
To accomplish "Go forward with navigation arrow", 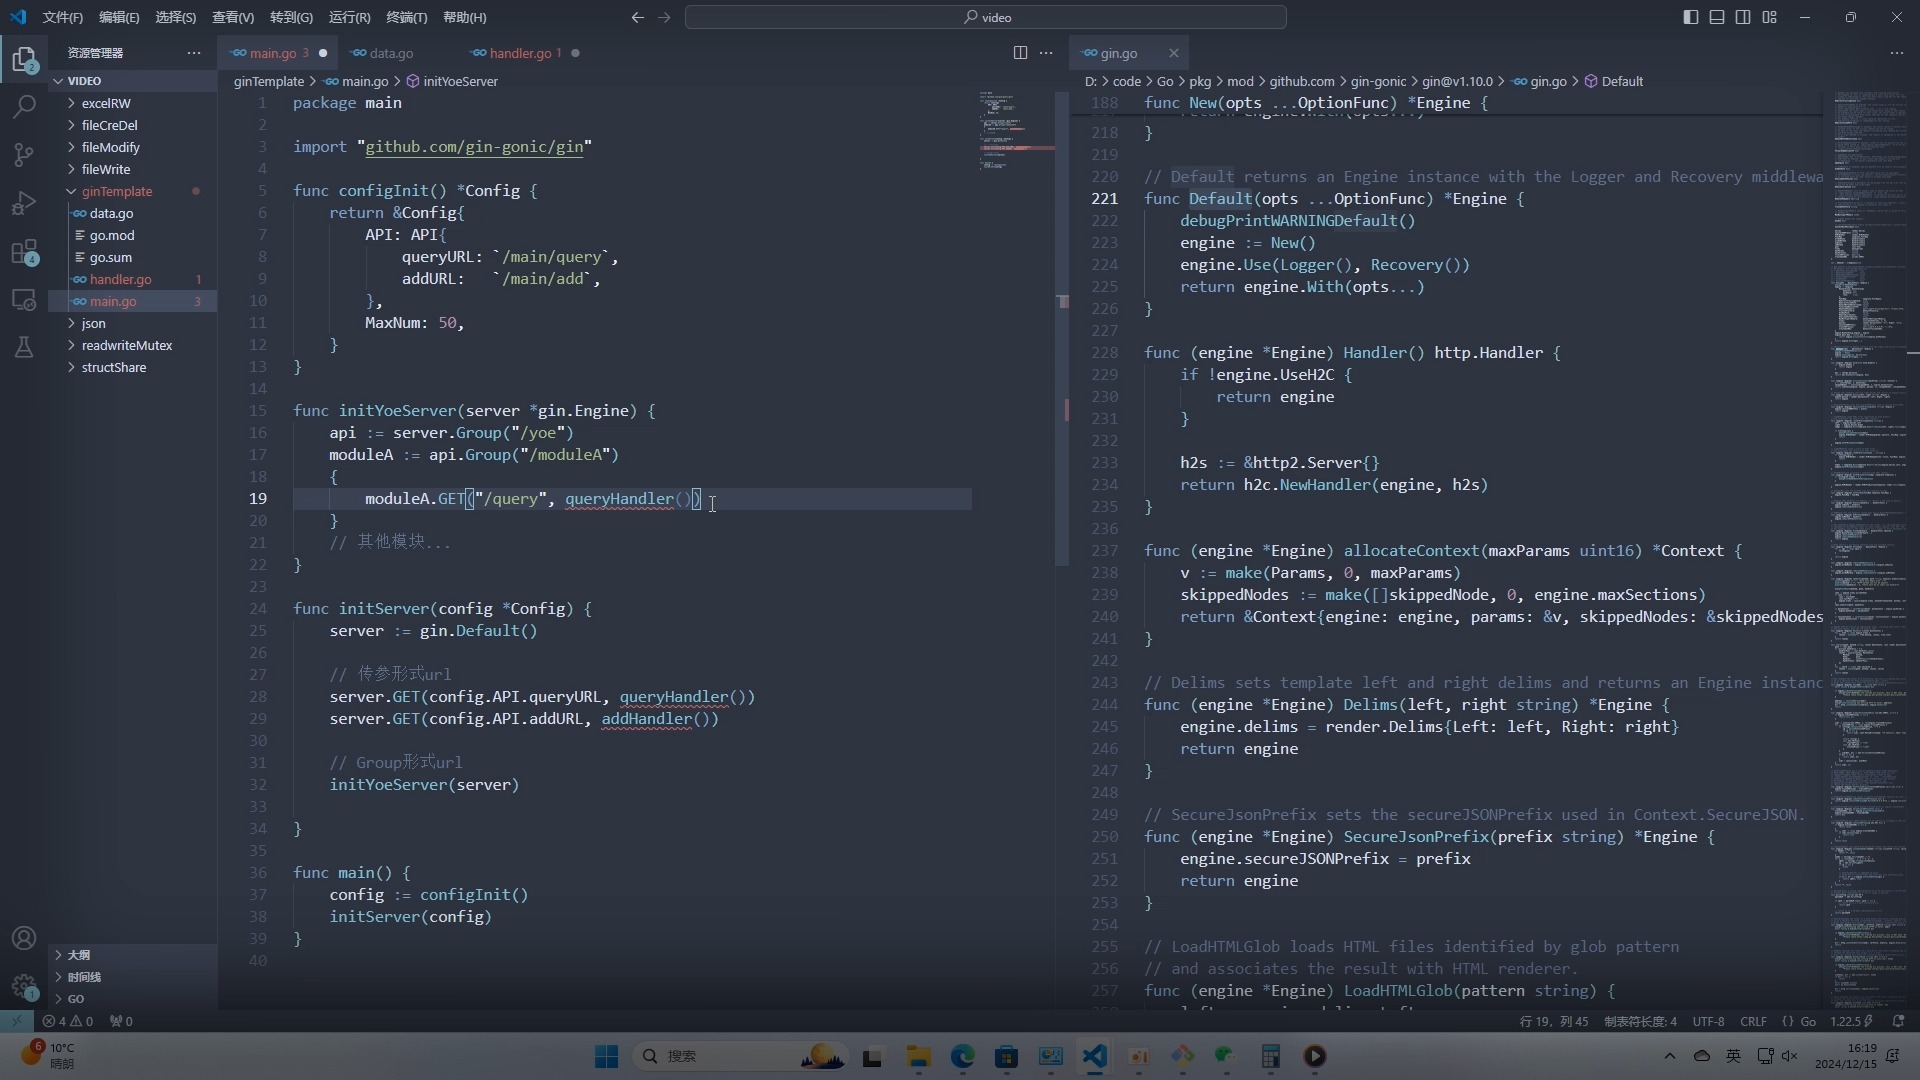I will point(664,17).
